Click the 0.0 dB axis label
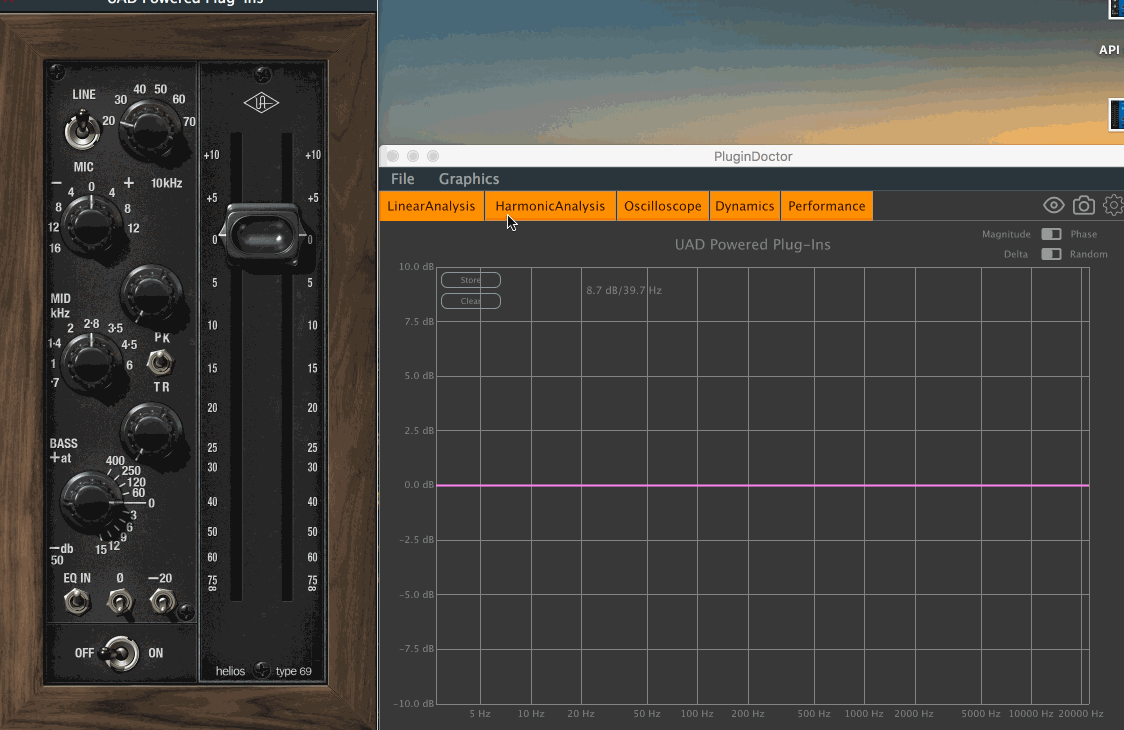The height and width of the screenshot is (730, 1124). pos(419,485)
